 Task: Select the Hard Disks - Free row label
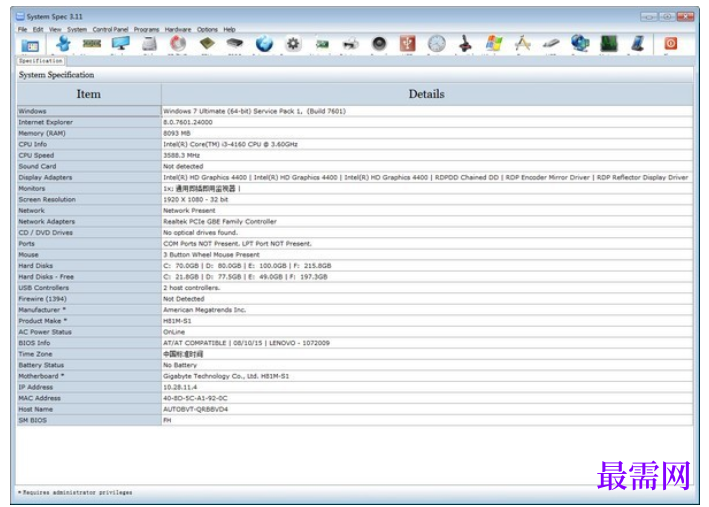pyautogui.click(x=46, y=277)
